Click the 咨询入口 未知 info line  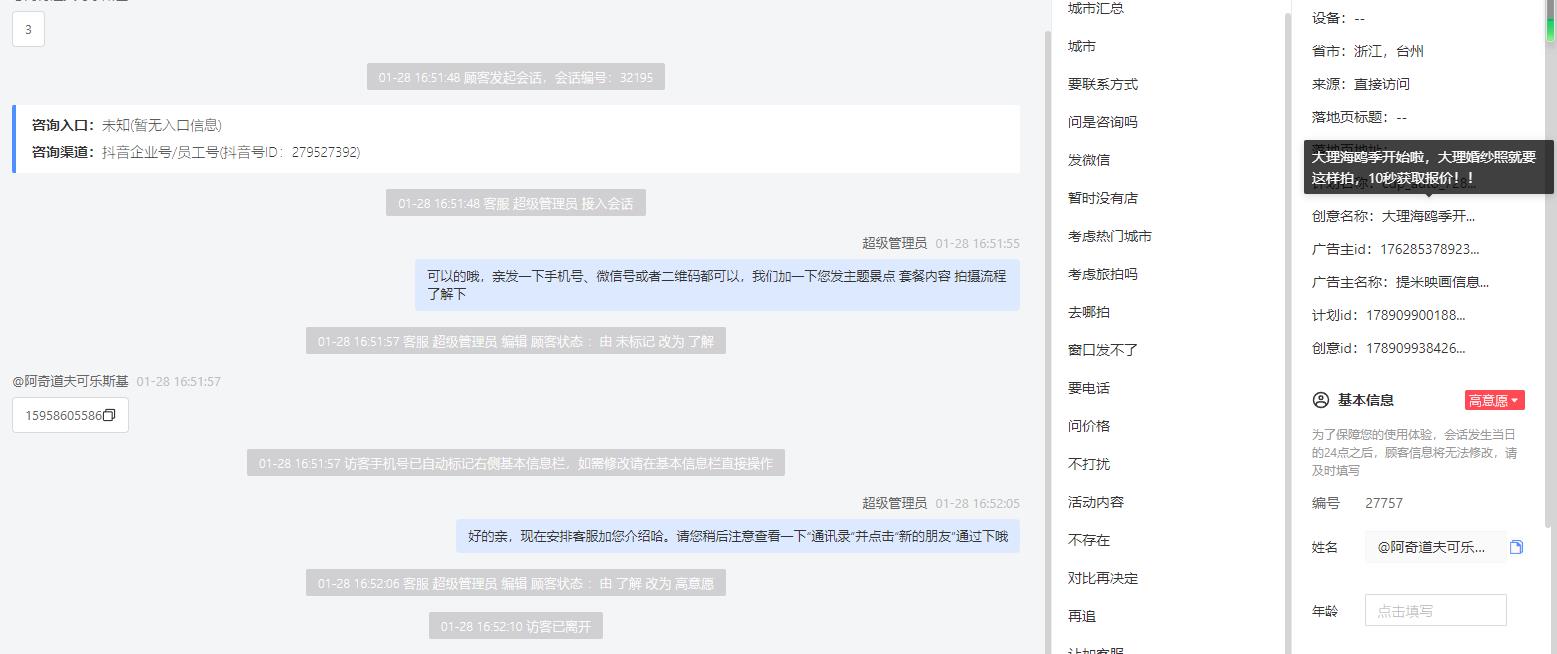pos(127,125)
